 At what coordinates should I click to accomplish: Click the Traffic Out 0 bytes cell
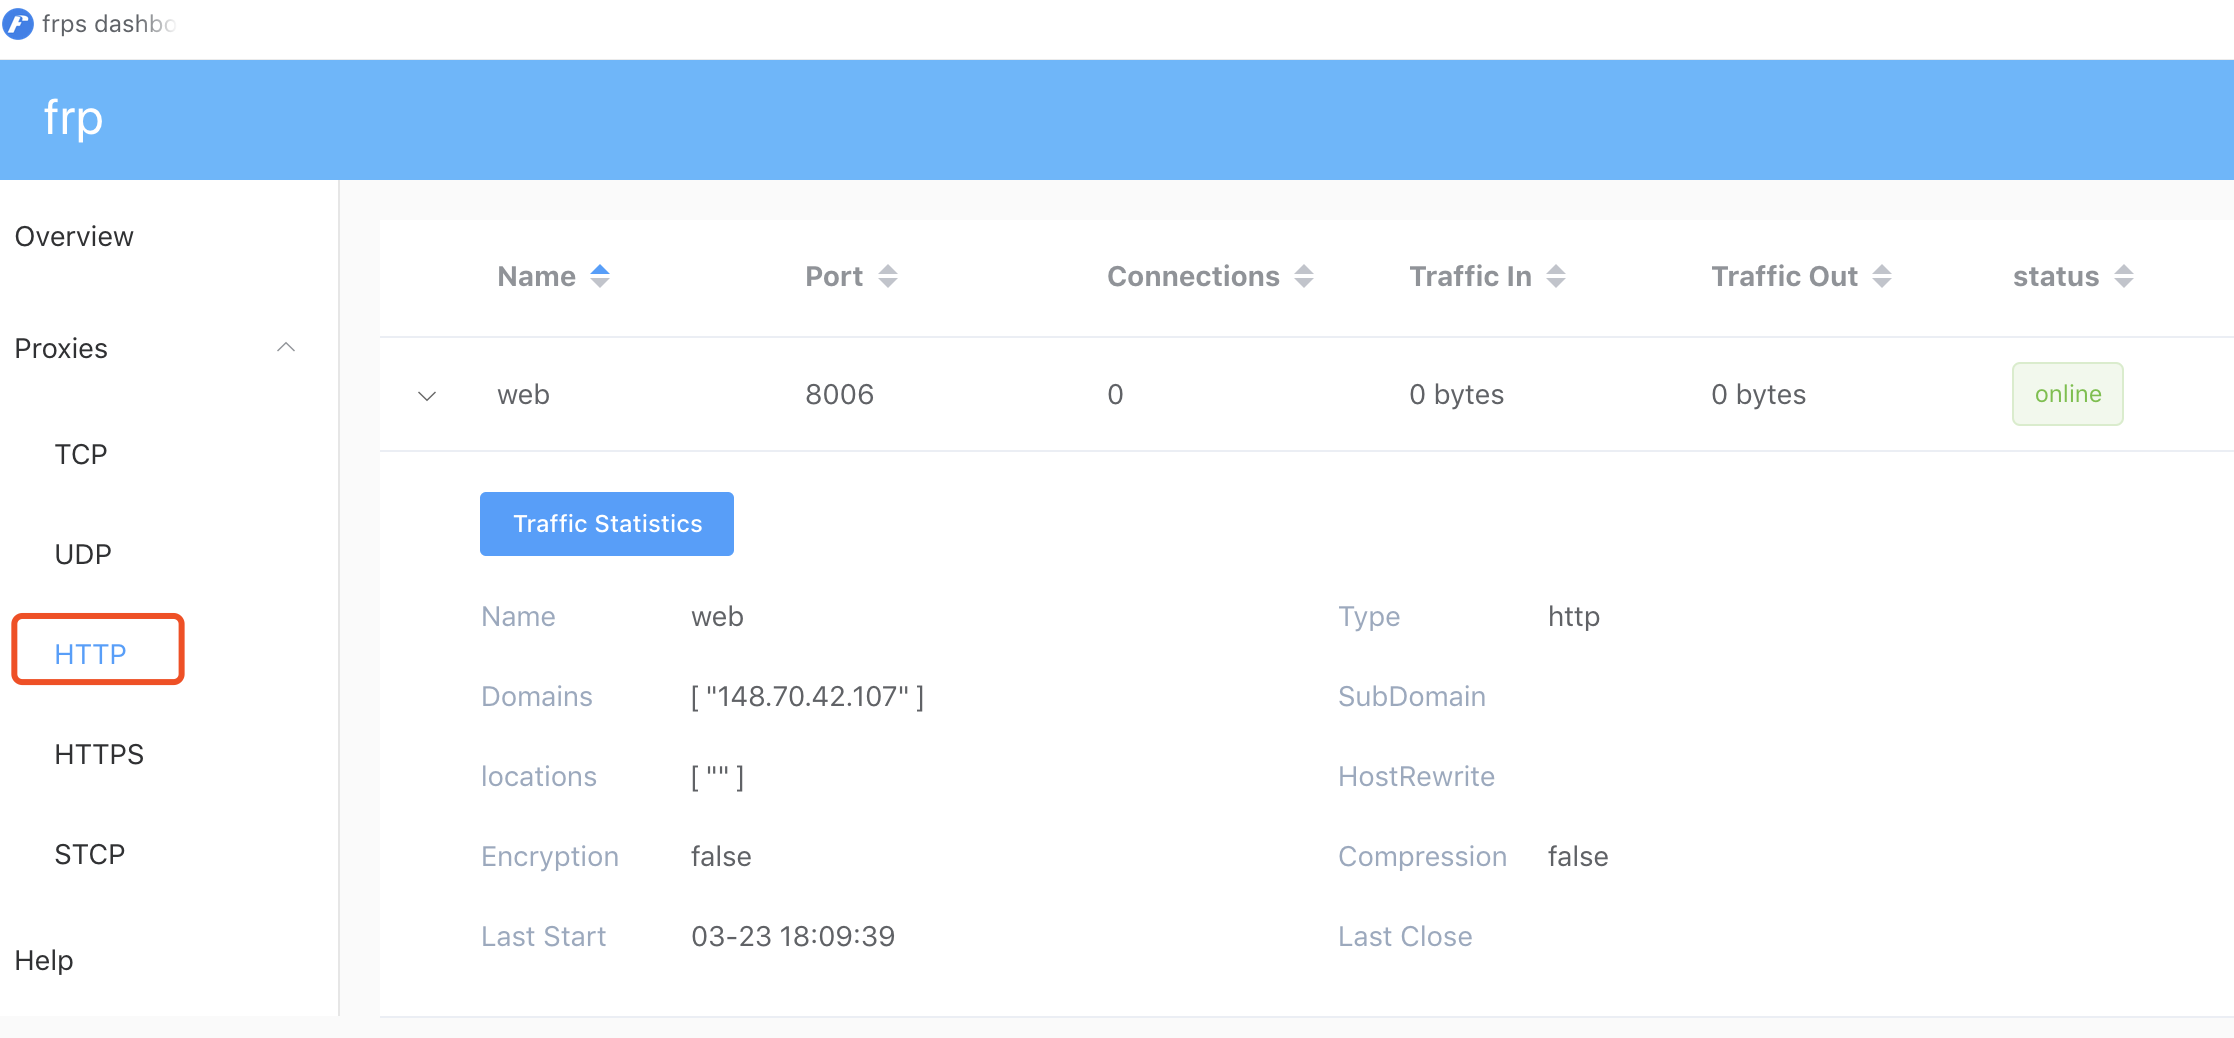[x=1758, y=394]
